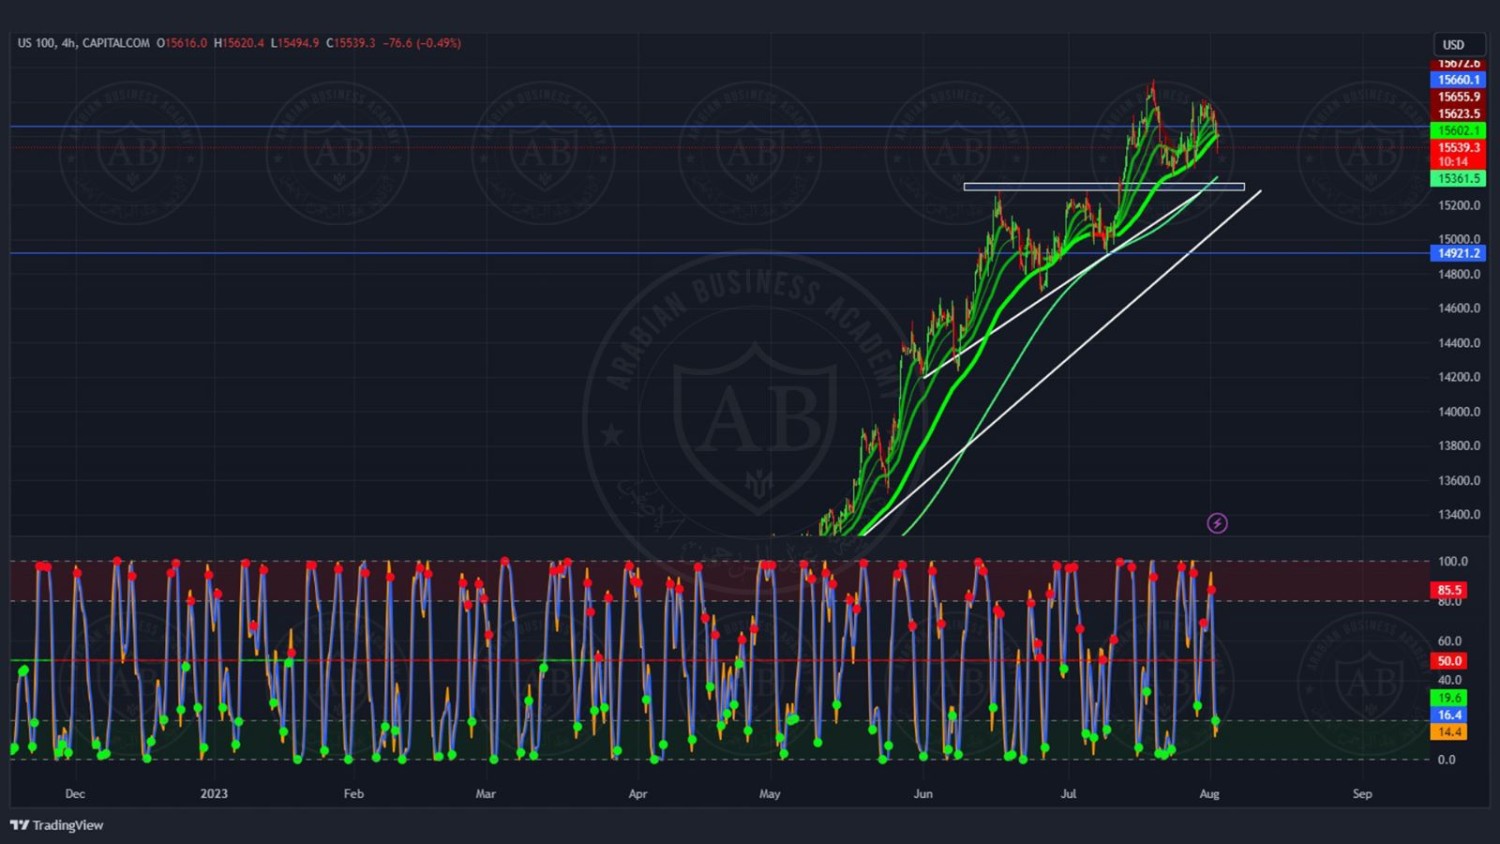1500x844 pixels.
Task: Click the Aug label on time axis
Action: (1209, 794)
